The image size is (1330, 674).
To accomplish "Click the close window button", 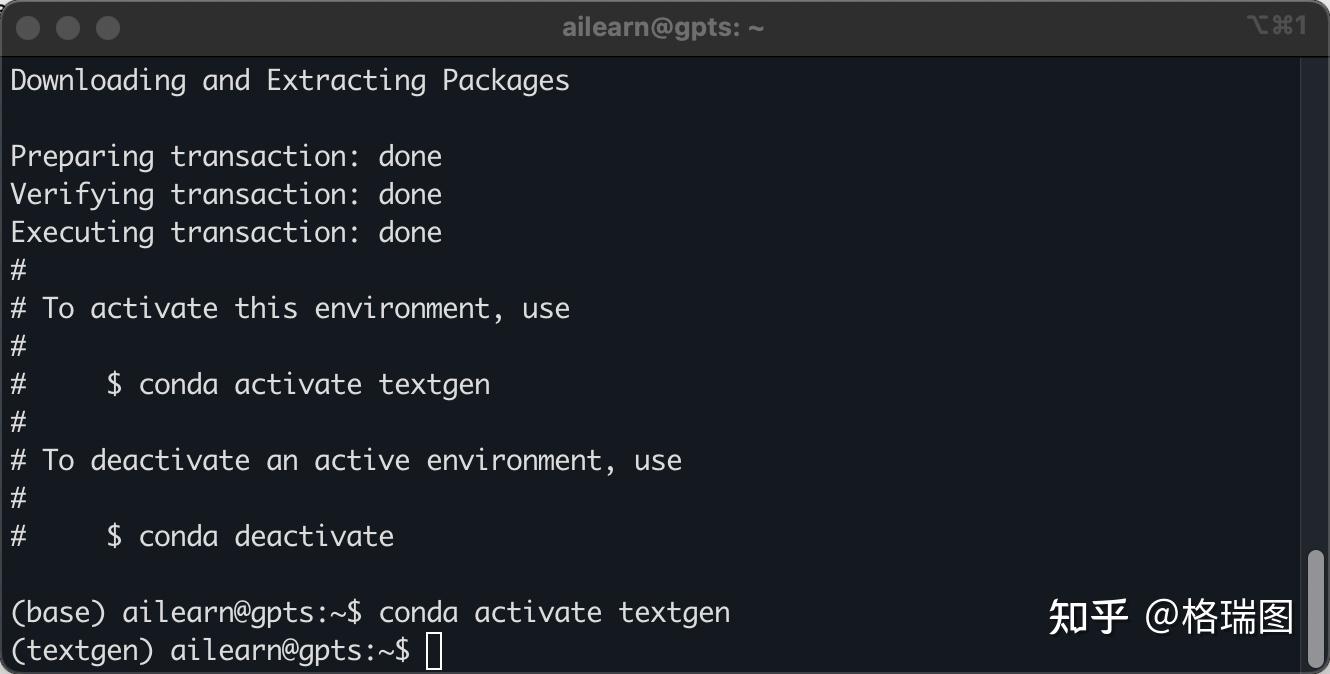I will pyautogui.click(x=28, y=28).
